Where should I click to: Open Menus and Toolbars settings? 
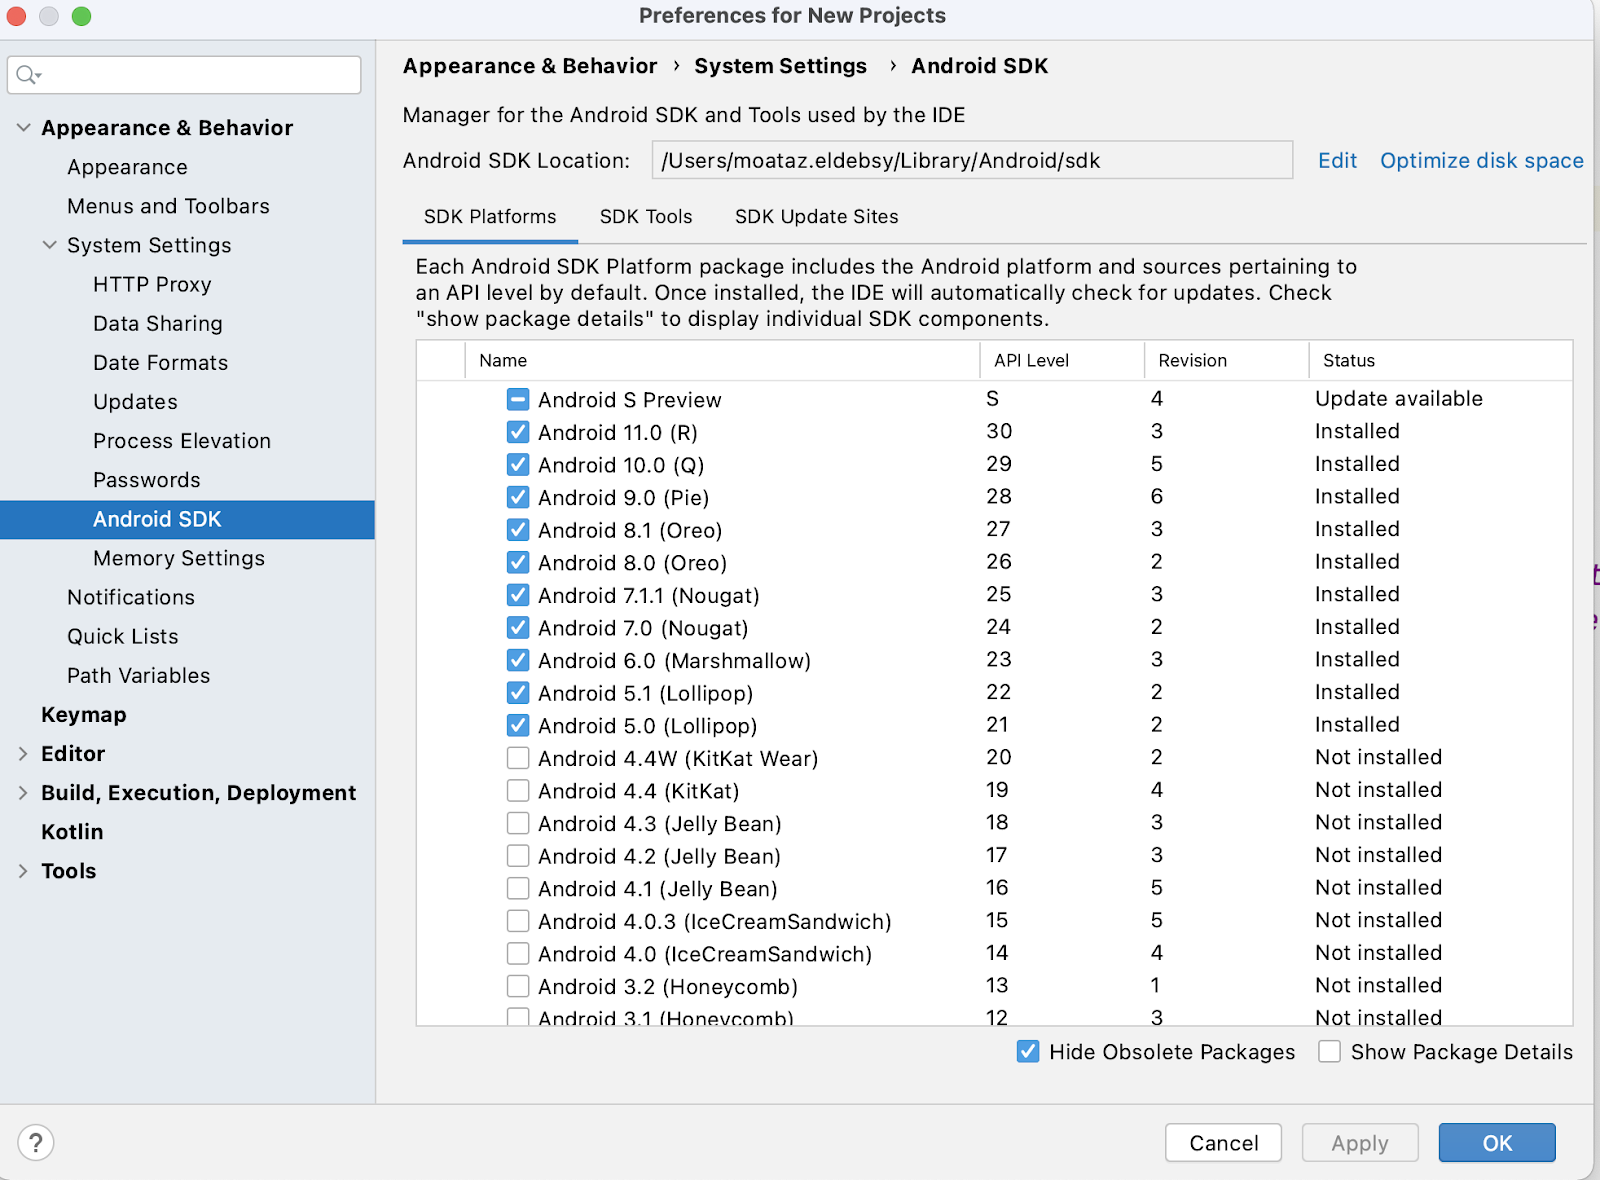[x=168, y=206]
